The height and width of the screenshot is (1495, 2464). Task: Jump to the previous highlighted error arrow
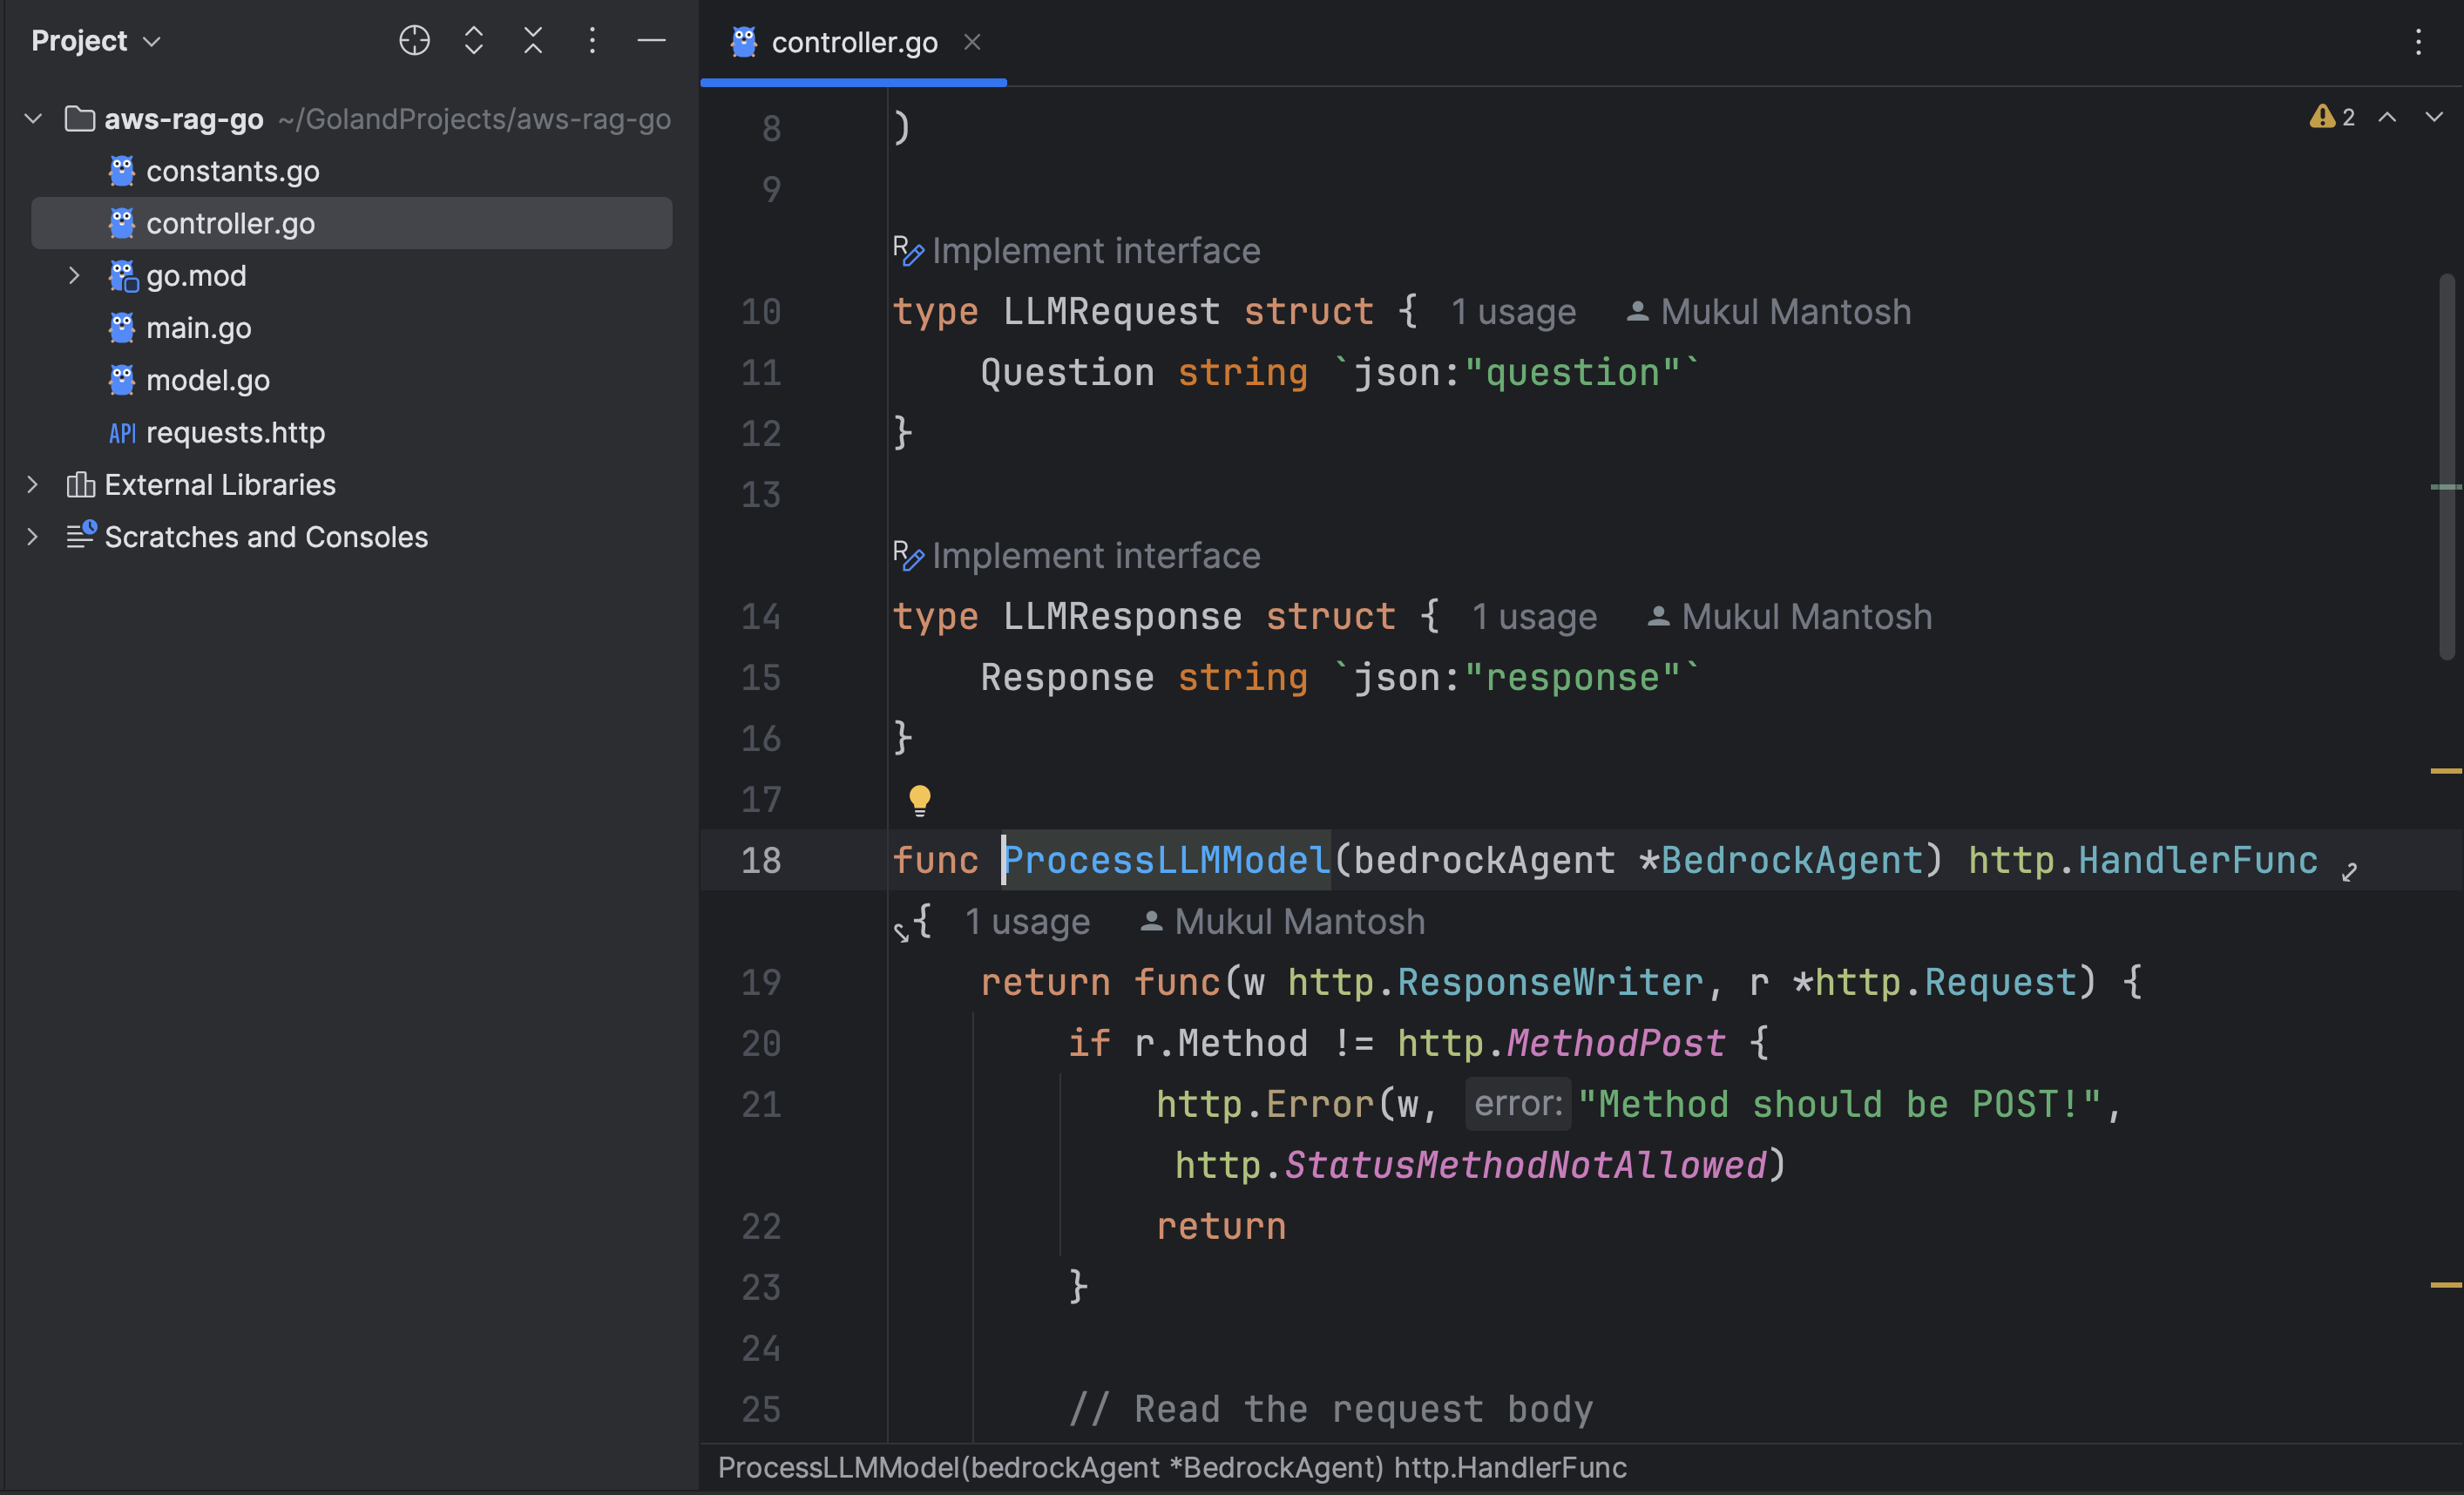tap(2387, 117)
